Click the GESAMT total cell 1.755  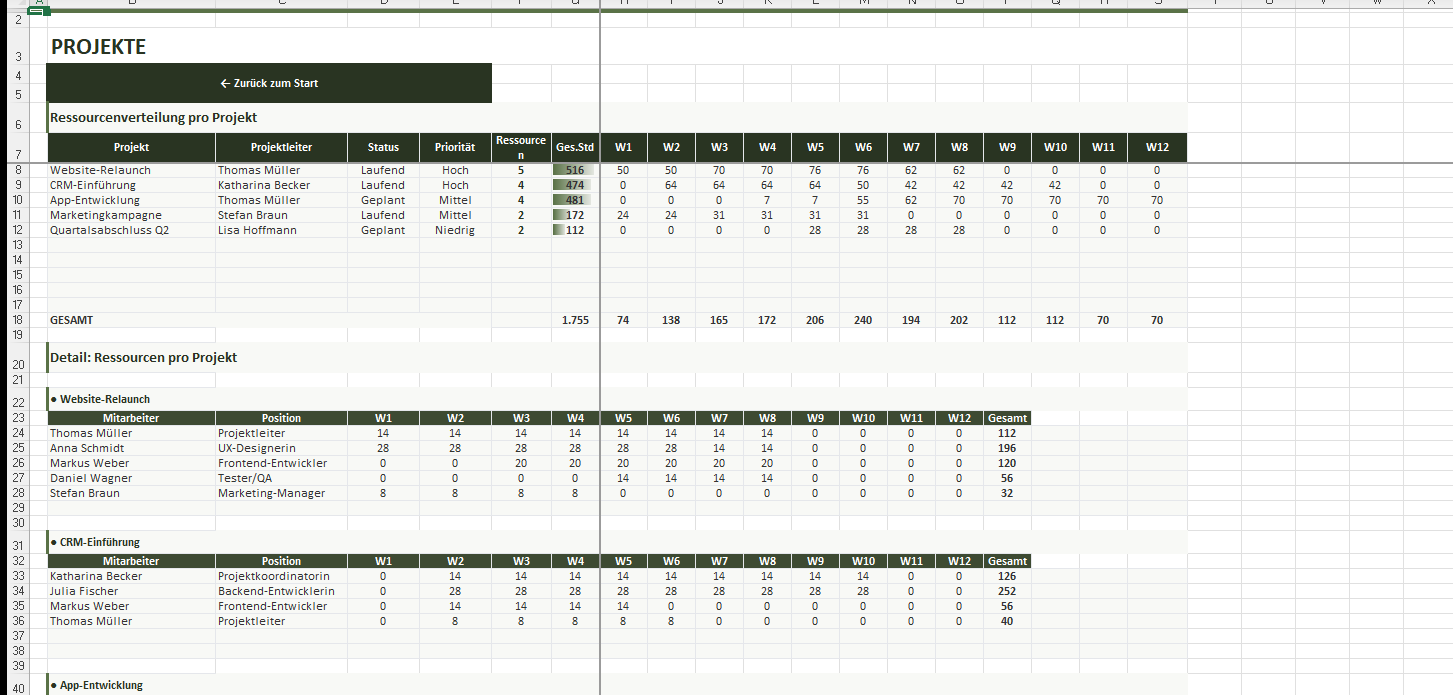point(575,320)
